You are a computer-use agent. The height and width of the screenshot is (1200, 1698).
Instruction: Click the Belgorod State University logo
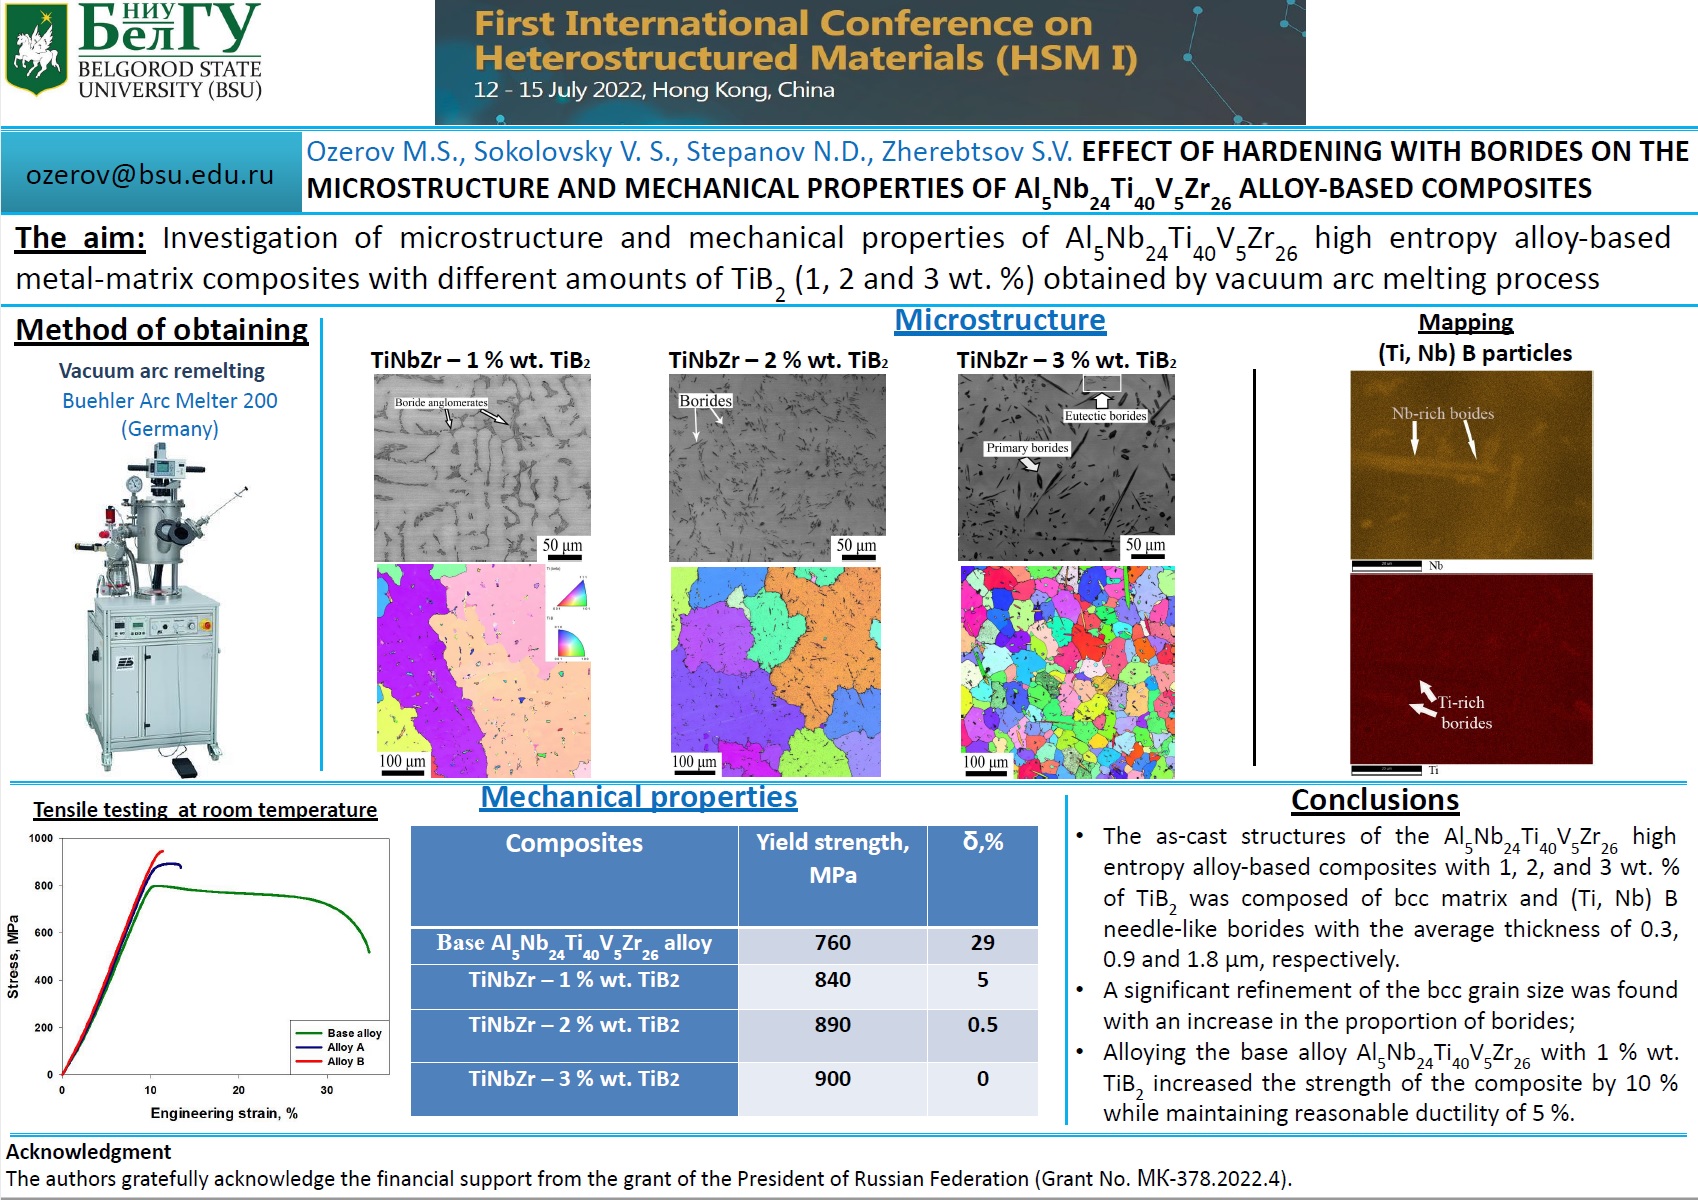[x=135, y=52]
